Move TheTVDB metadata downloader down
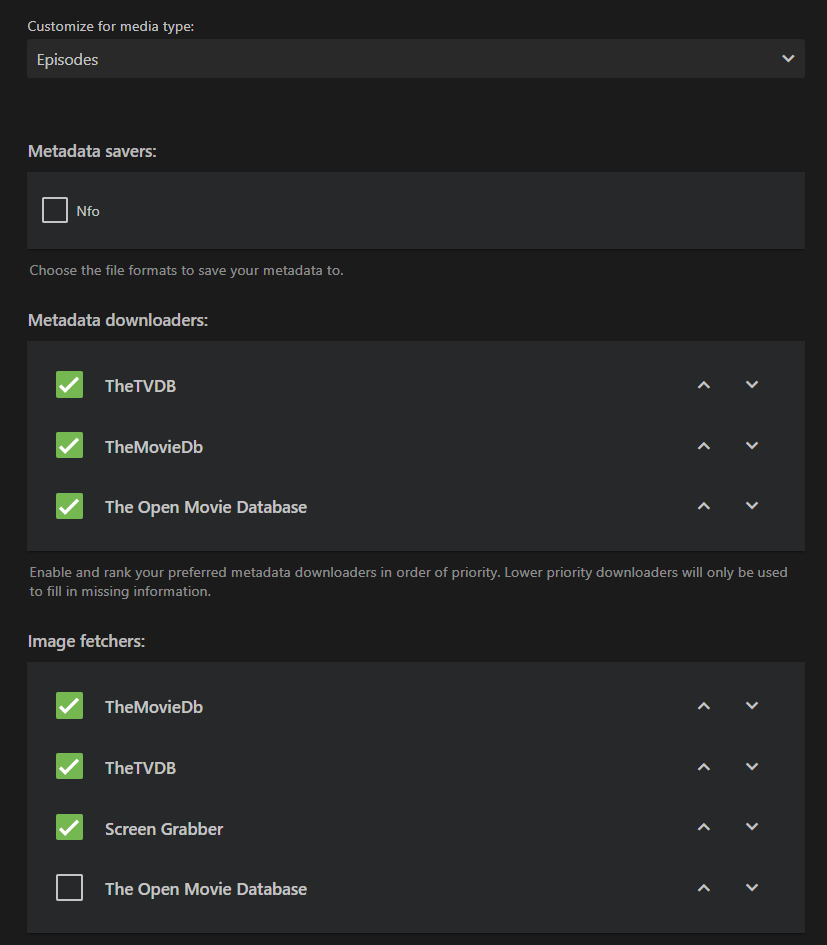827x945 pixels. (x=752, y=385)
